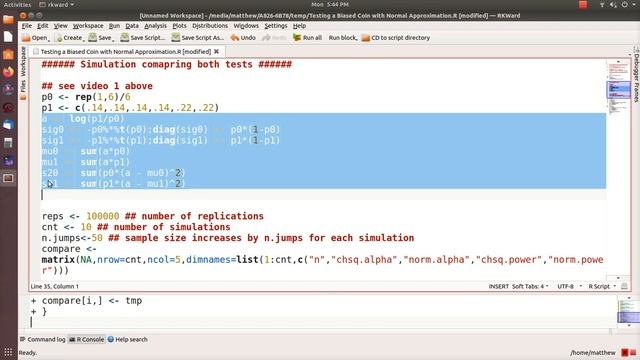Click 'cnt <- 10' code line

point(136,227)
